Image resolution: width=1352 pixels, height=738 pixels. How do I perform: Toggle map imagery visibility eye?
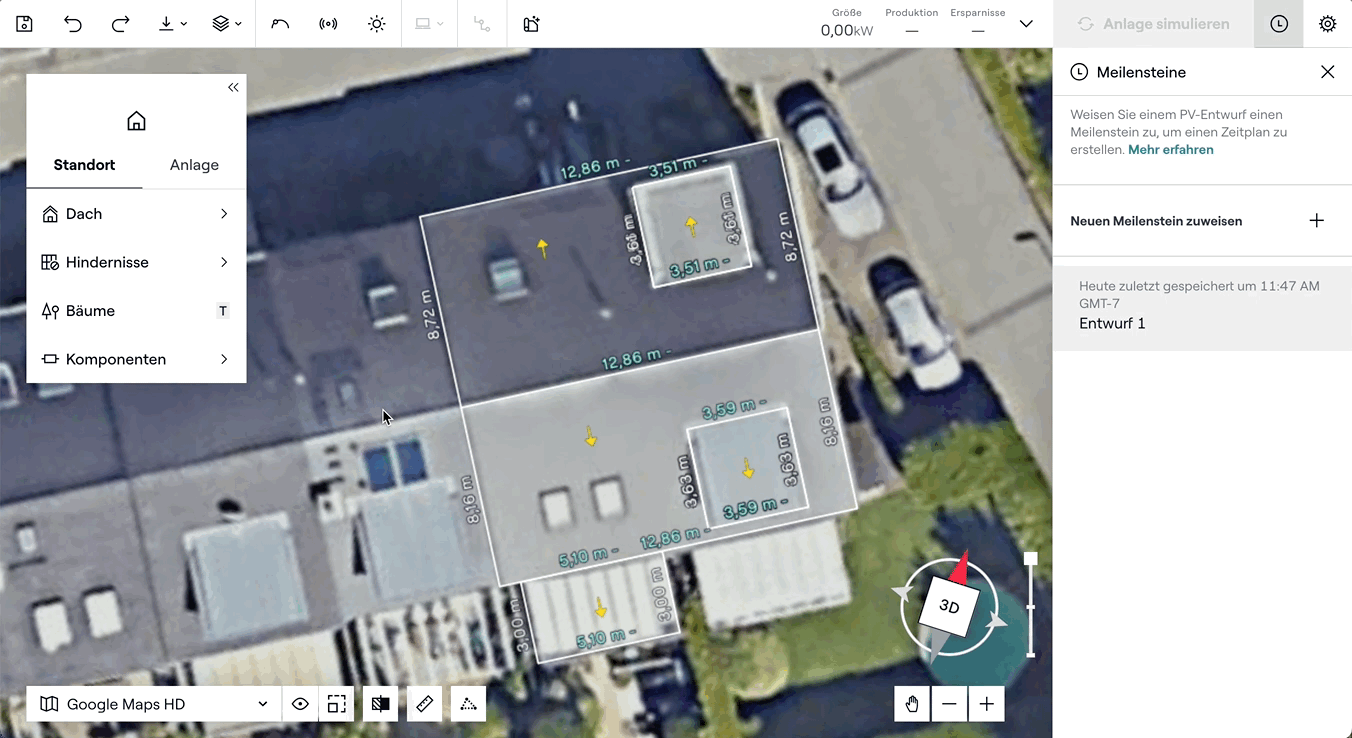(300, 704)
